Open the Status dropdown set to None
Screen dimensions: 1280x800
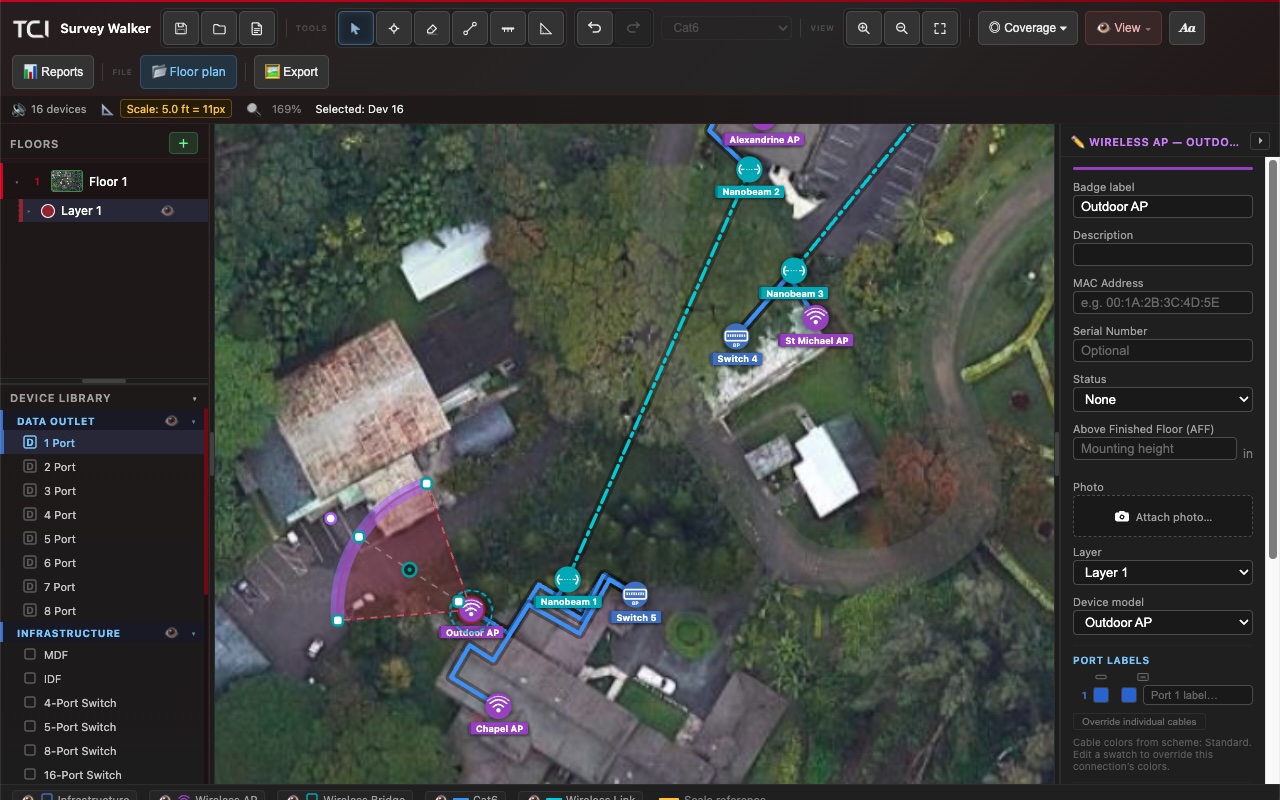pos(1162,399)
